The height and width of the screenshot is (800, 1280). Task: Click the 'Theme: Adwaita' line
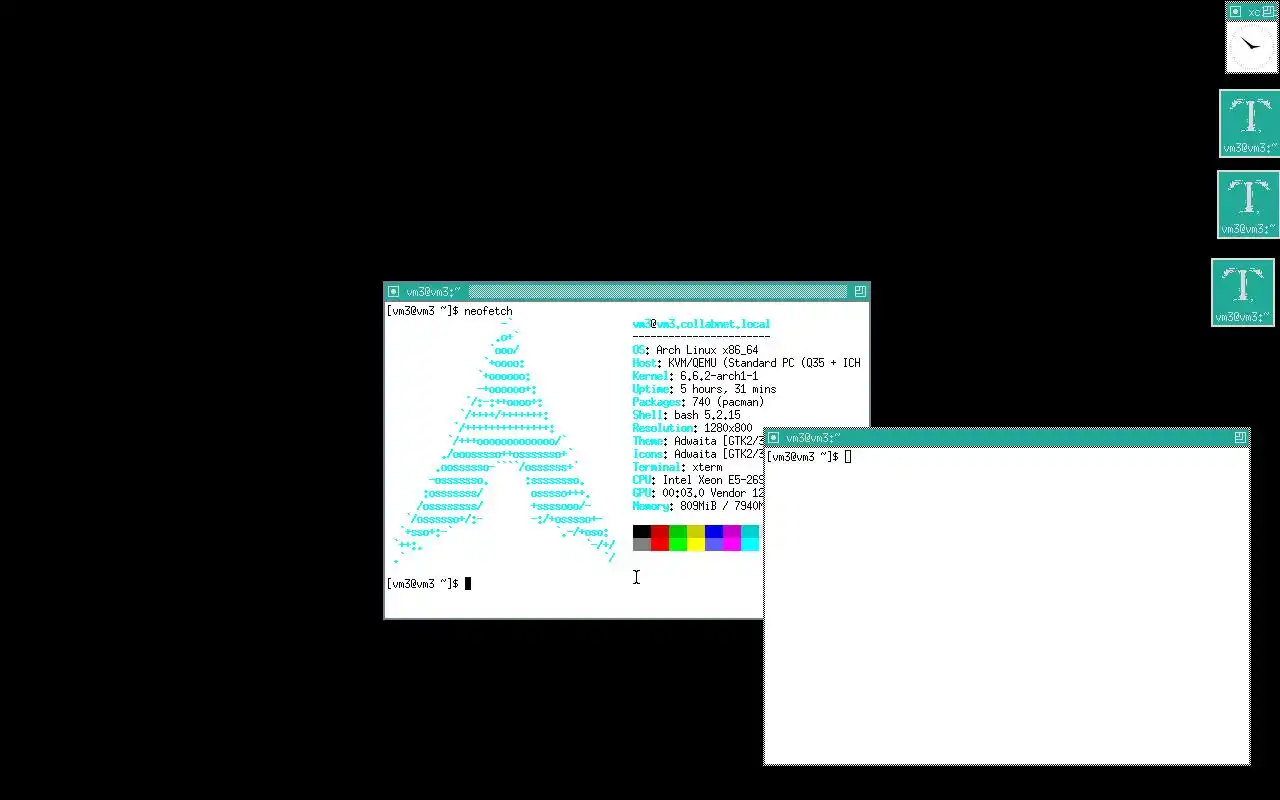[698, 441]
